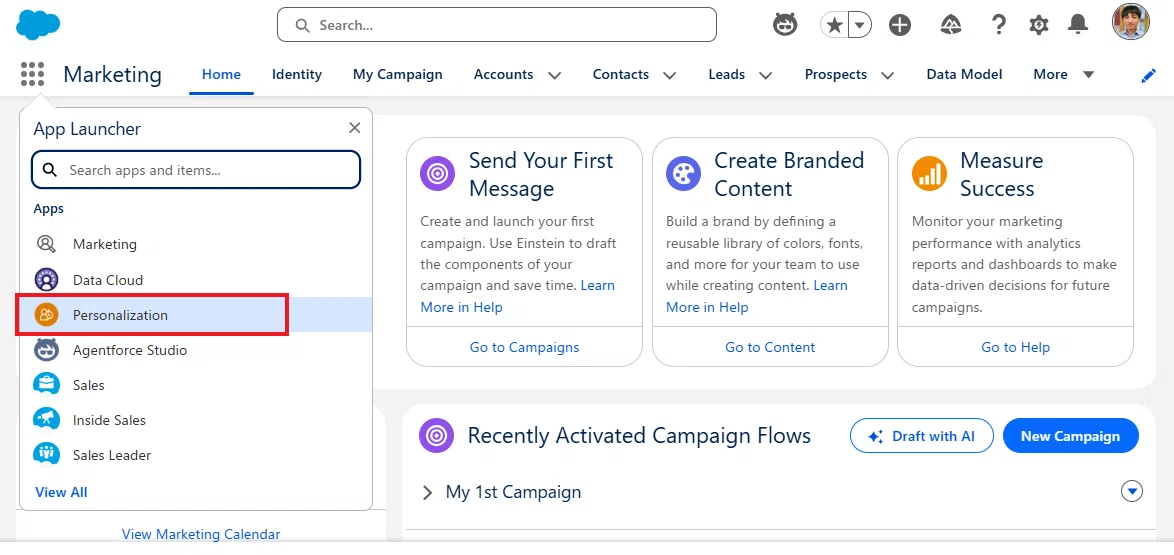Select the Data Cloud app icon
Image resolution: width=1174 pixels, height=555 pixels.
tap(46, 279)
